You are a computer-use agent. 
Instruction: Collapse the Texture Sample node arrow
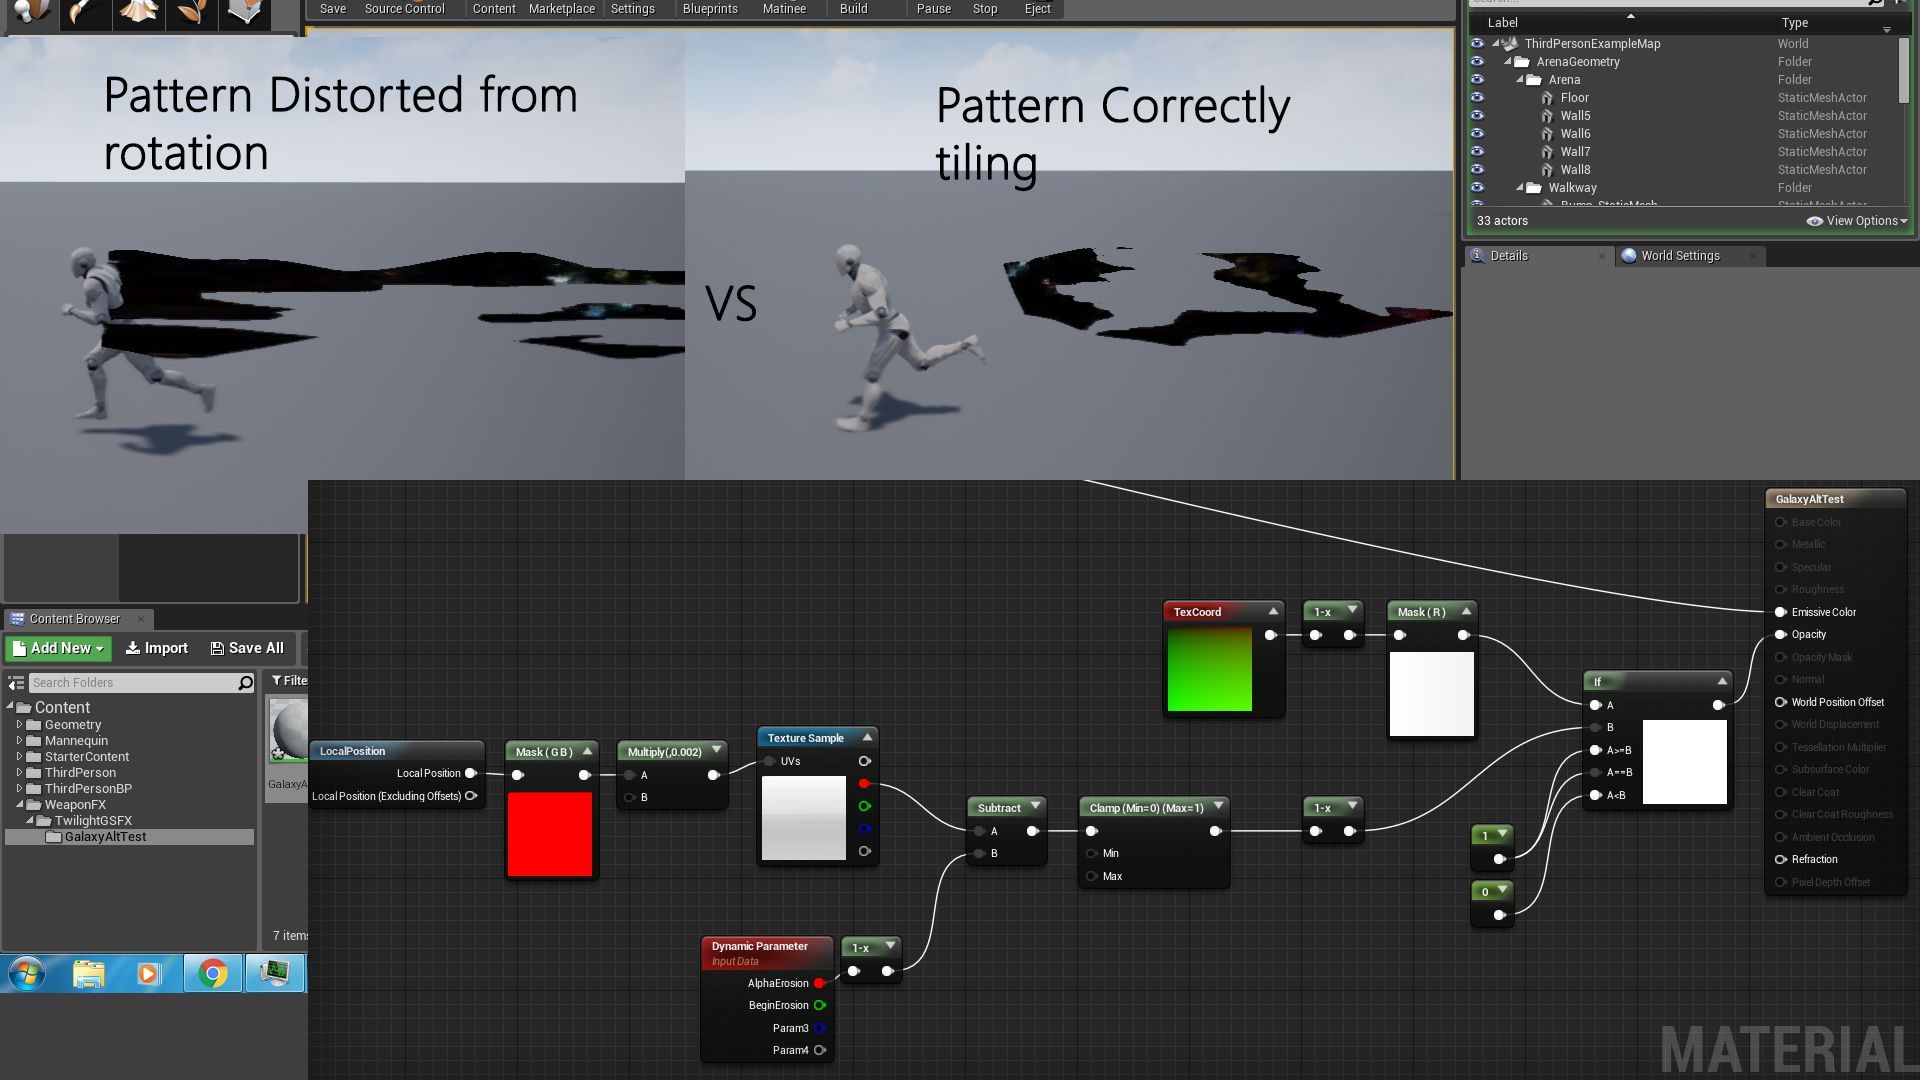click(867, 737)
